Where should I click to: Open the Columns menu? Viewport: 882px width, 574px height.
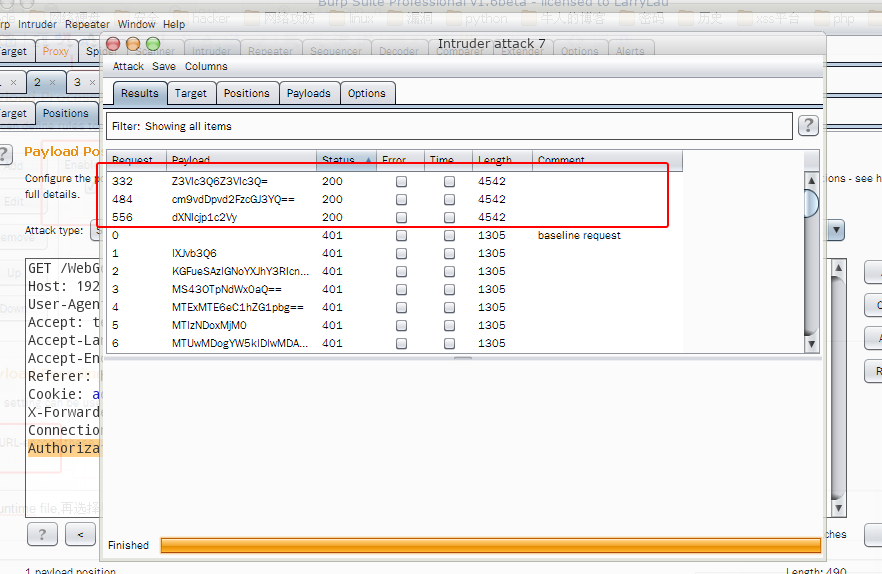(206, 66)
